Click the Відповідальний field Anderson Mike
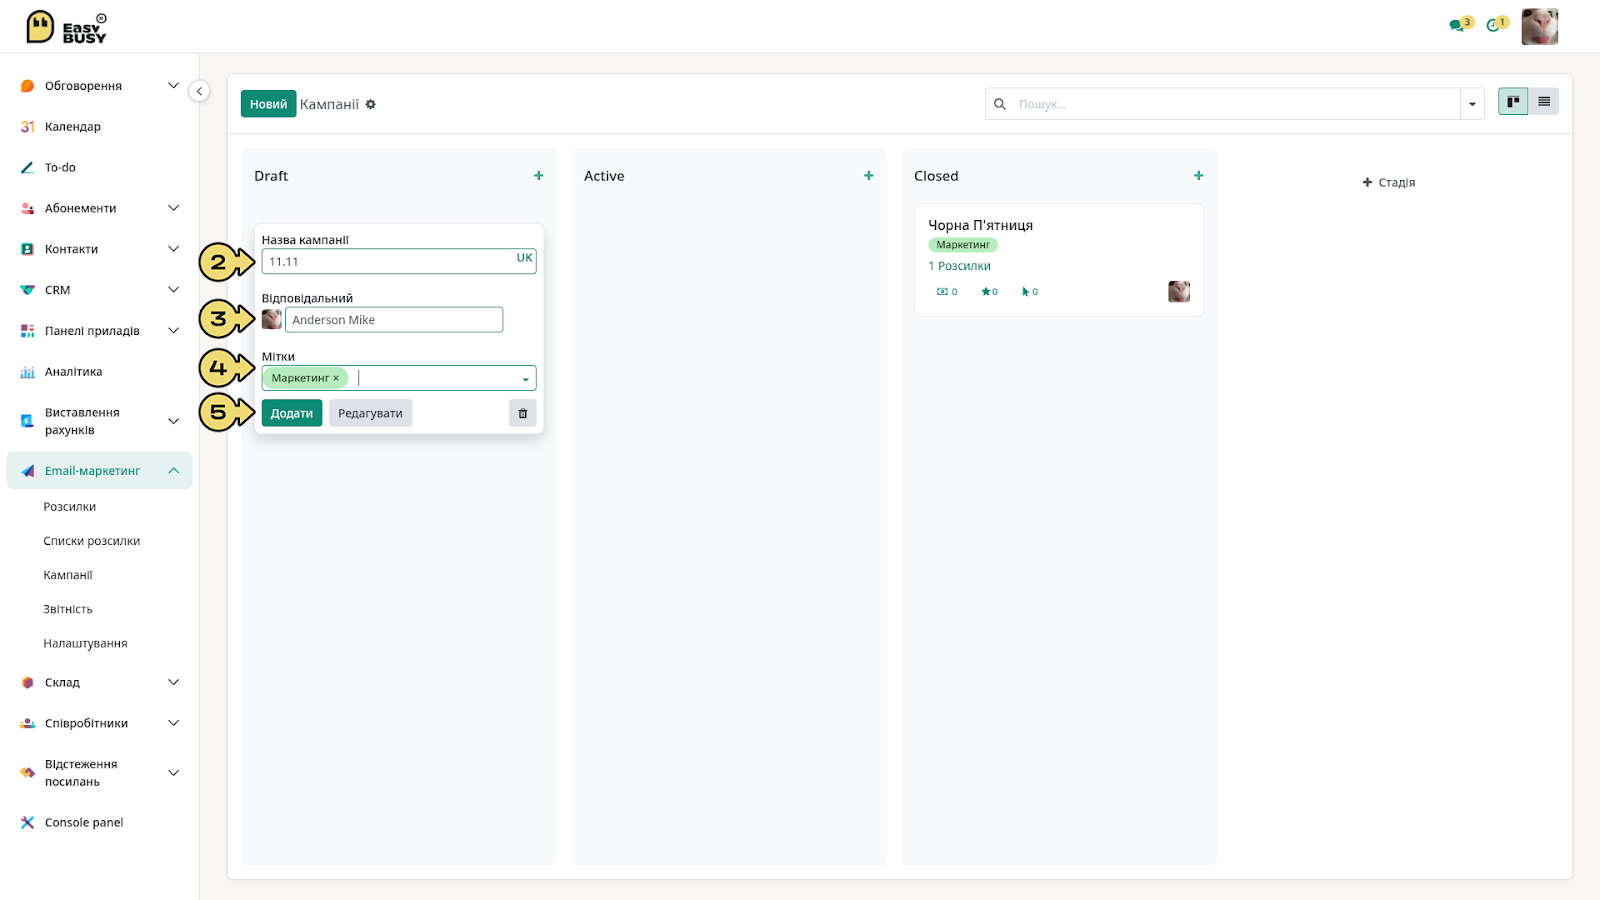The width and height of the screenshot is (1600, 900). 394,320
